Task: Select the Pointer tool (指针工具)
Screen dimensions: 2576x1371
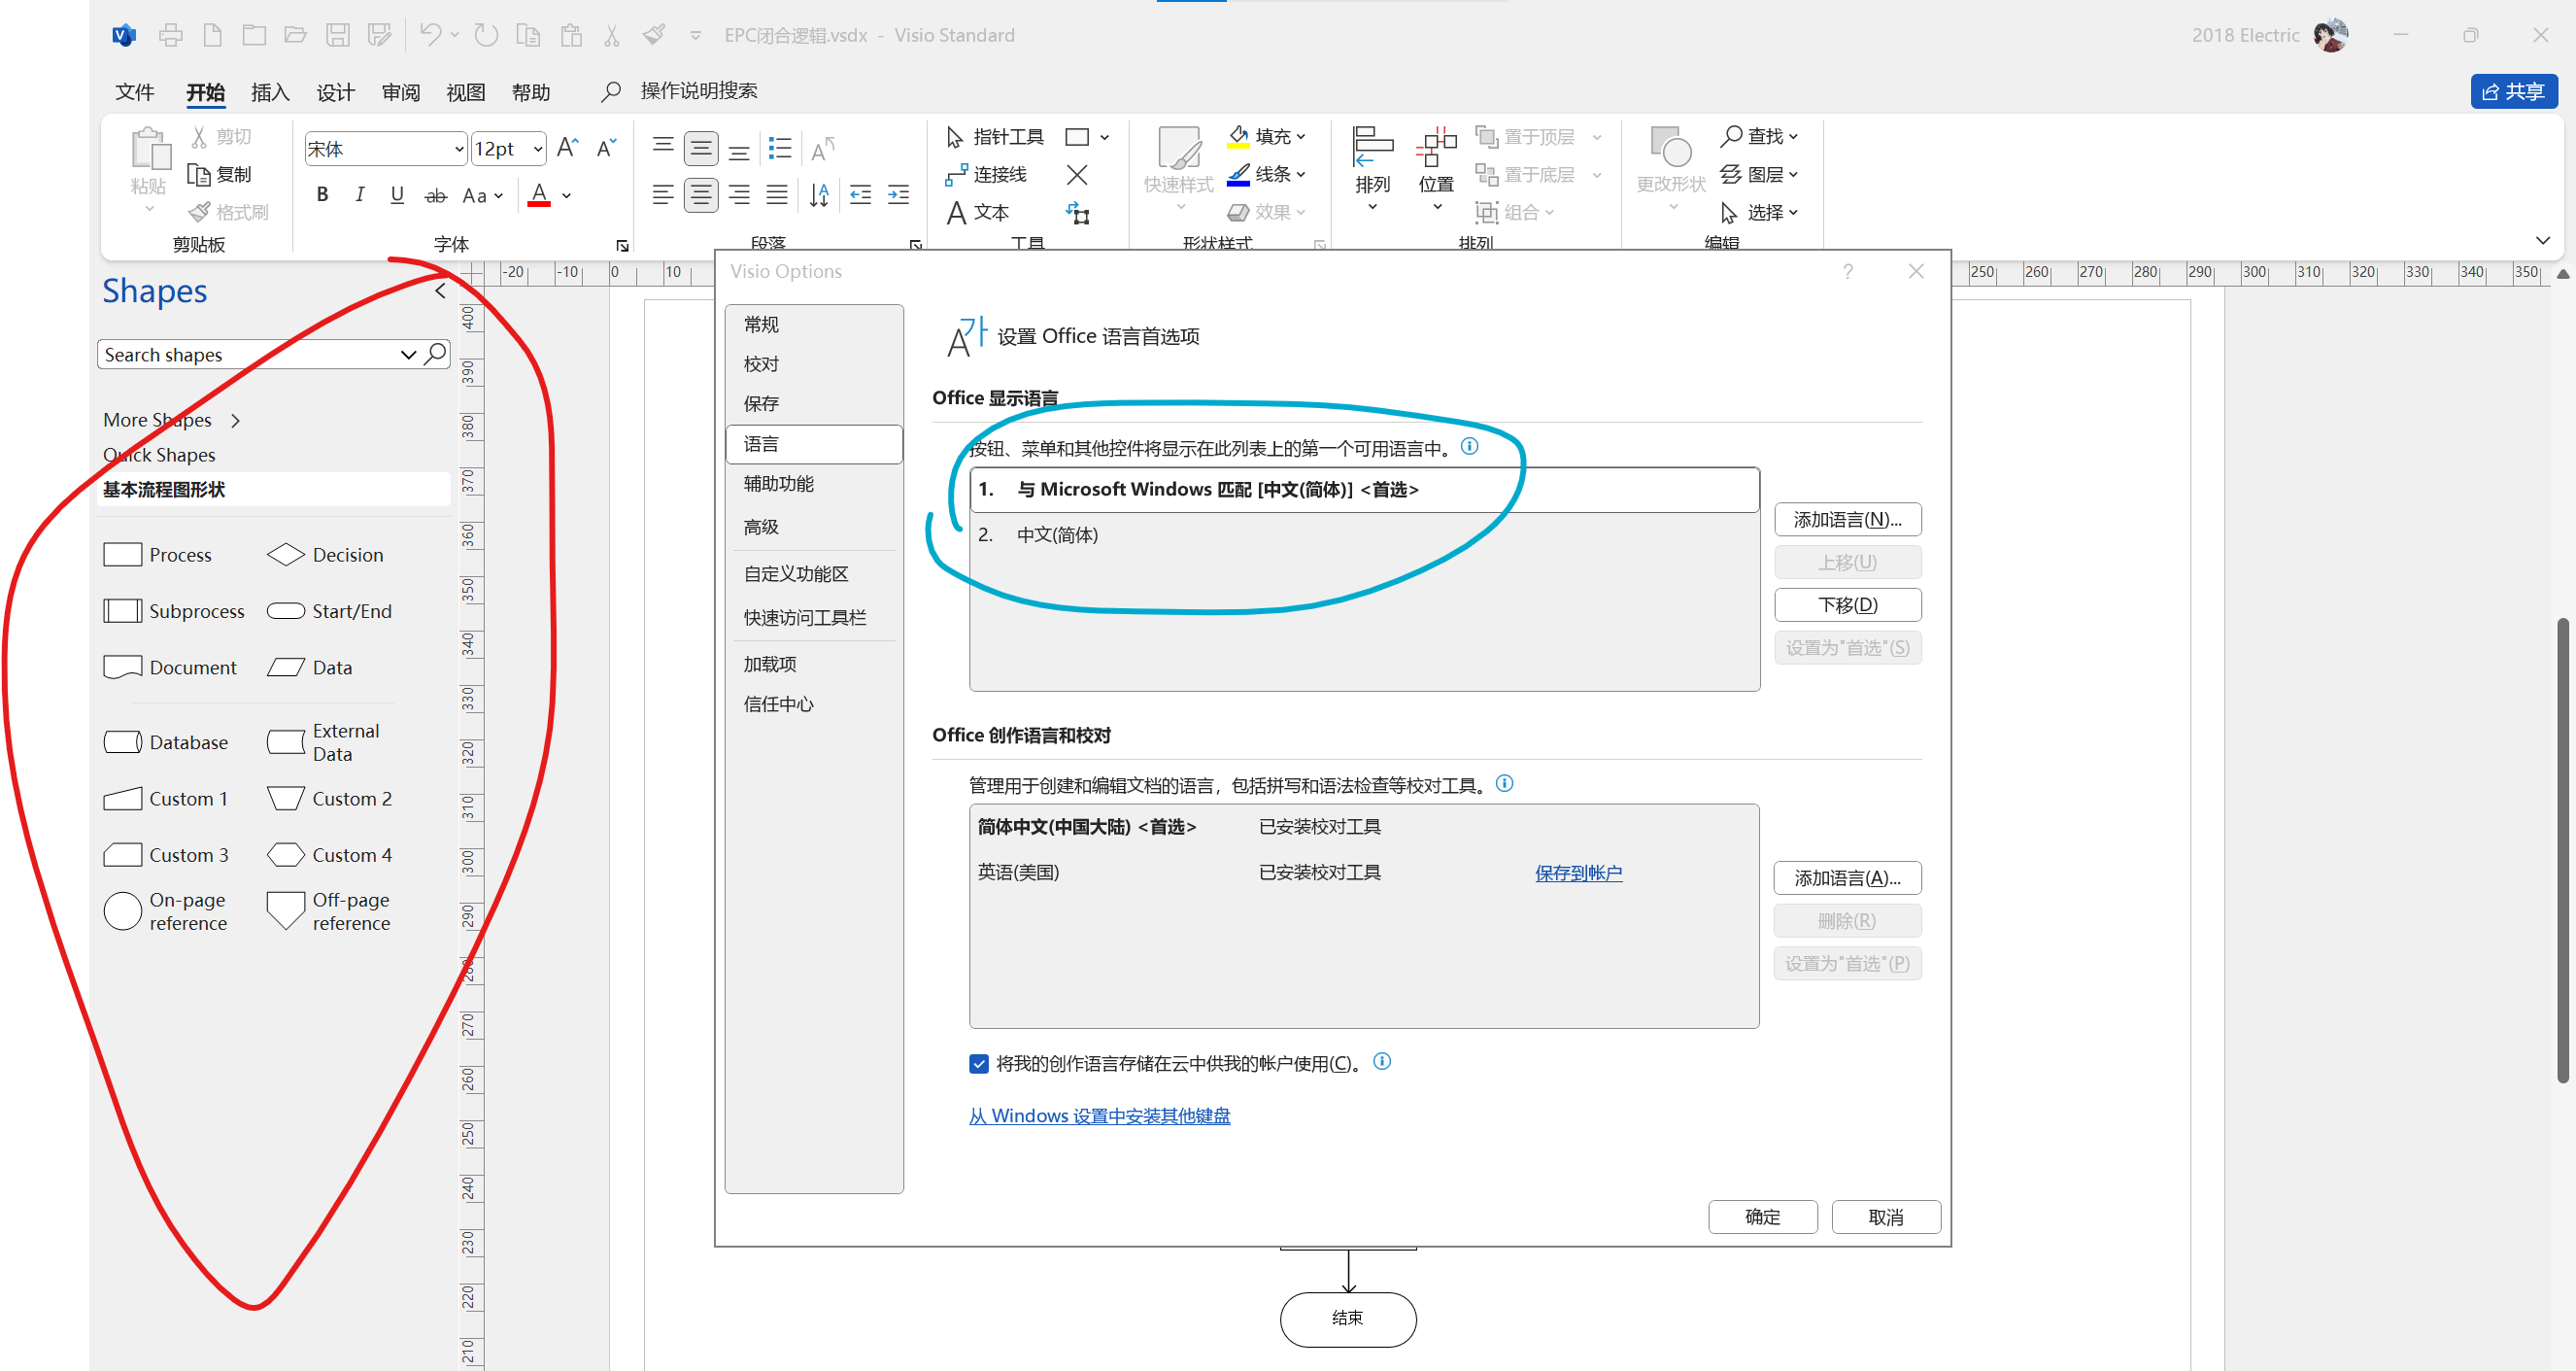Action: pos(993,136)
